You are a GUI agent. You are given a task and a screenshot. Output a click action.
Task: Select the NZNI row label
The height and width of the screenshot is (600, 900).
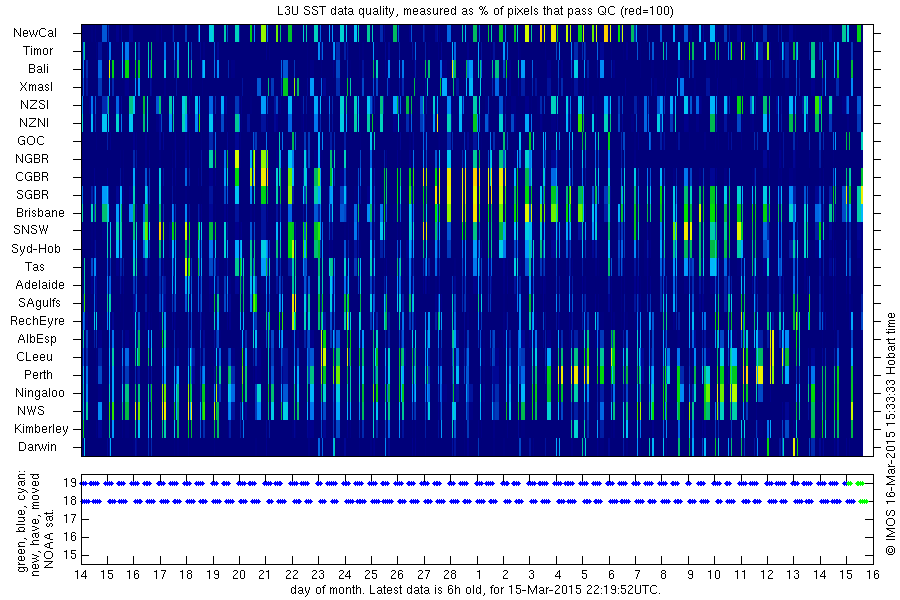(x=34, y=122)
